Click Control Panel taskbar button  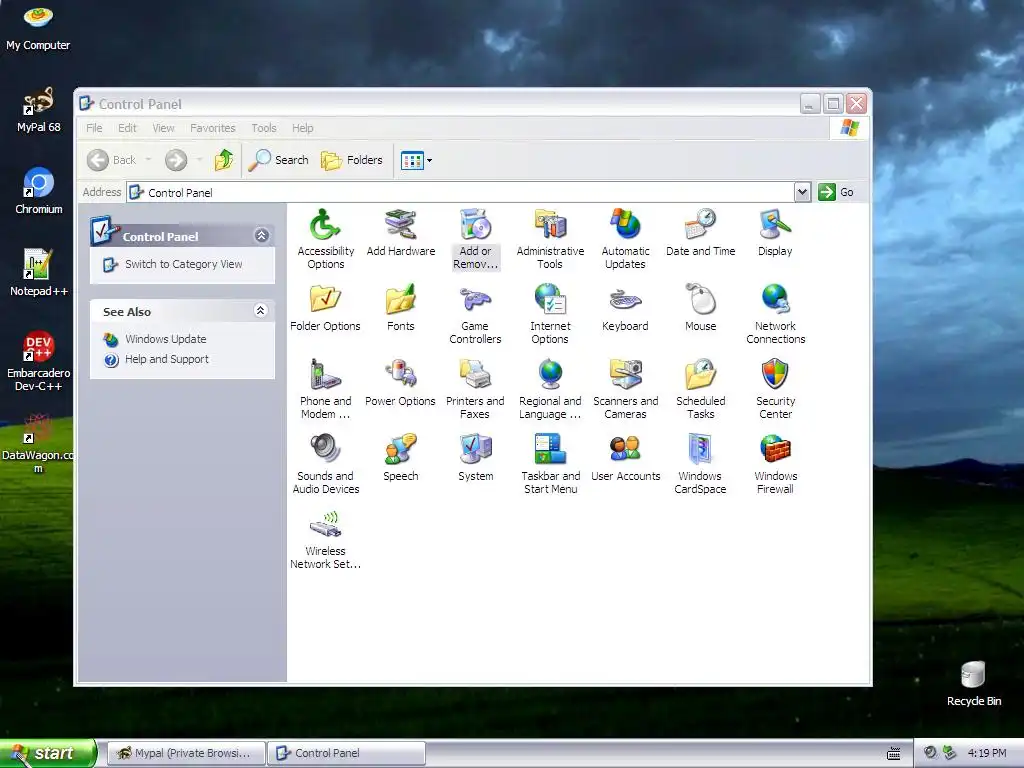pyautogui.click(x=347, y=753)
